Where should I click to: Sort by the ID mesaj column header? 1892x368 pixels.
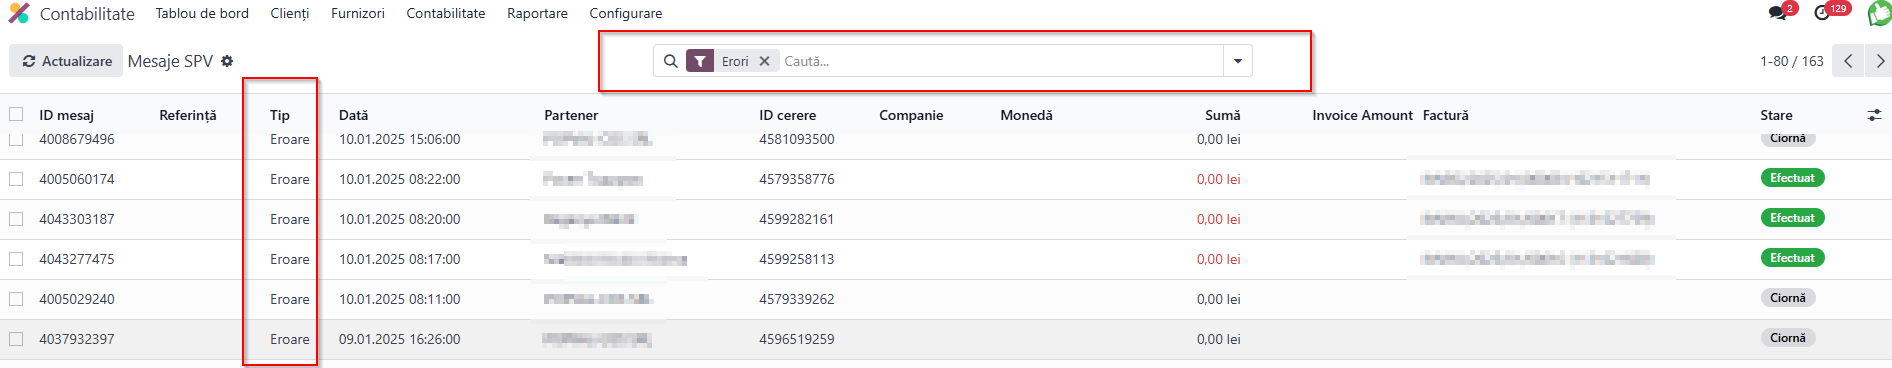tap(67, 115)
